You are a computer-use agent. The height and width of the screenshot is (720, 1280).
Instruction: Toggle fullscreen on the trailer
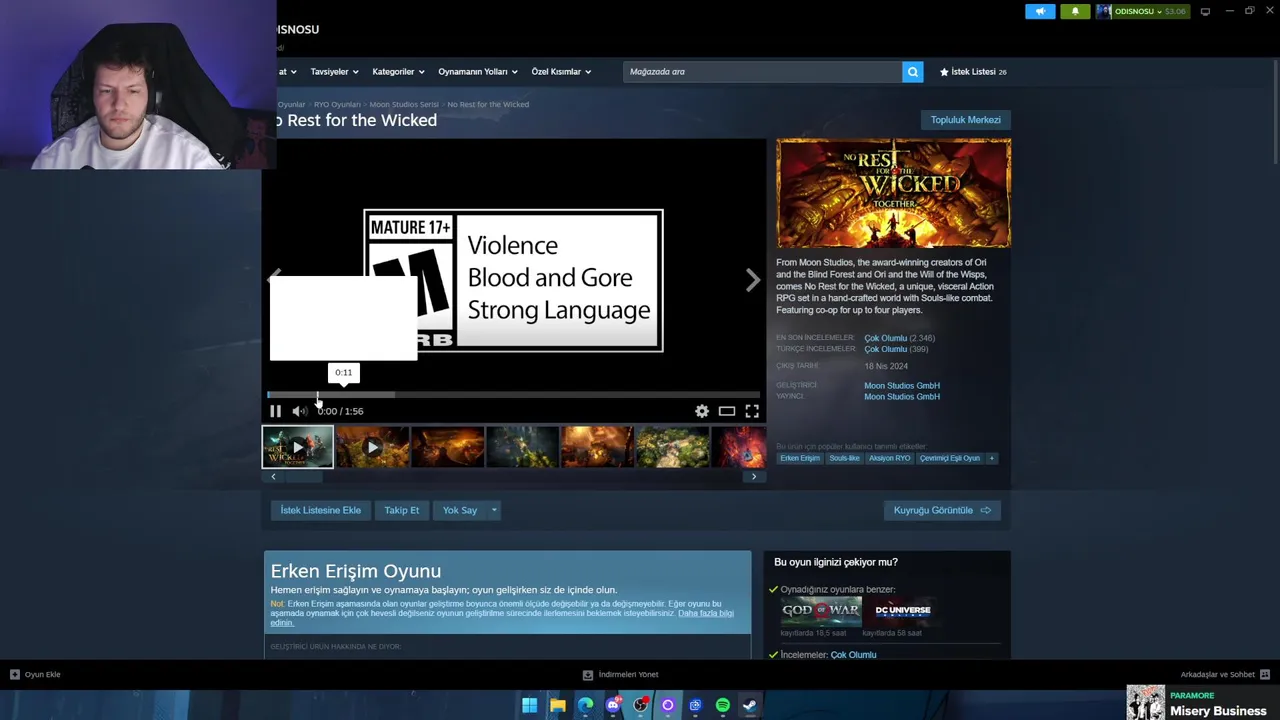click(x=752, y=411)
